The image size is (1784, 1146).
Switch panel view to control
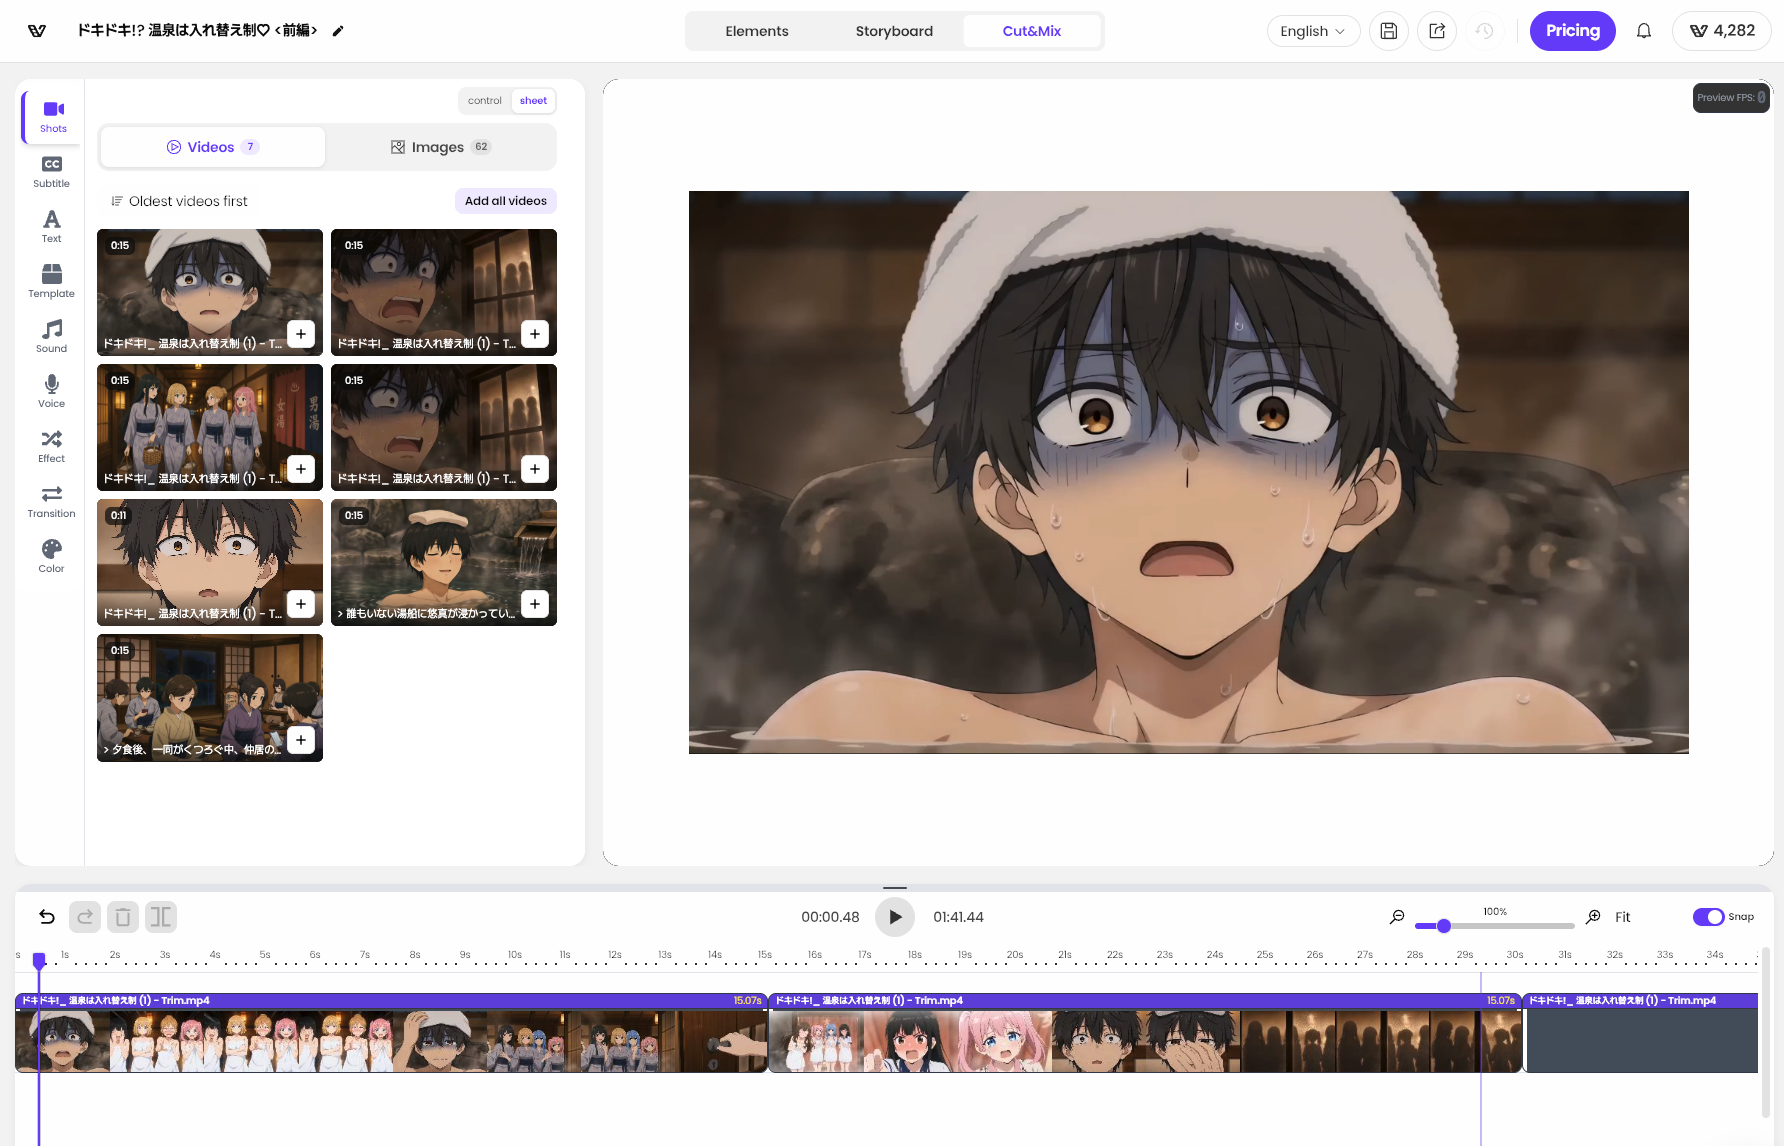point(485,101)
